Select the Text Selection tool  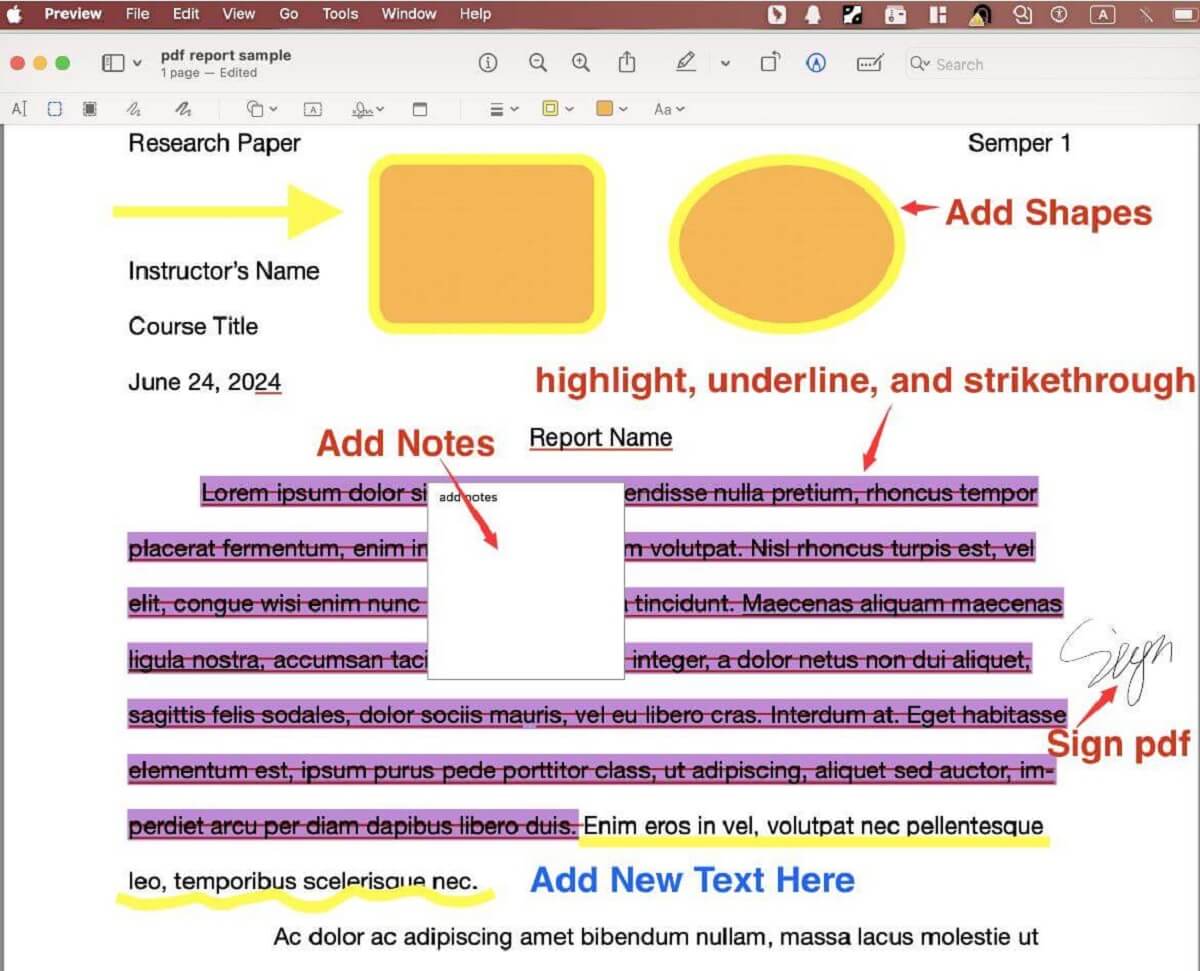point(20,108)
